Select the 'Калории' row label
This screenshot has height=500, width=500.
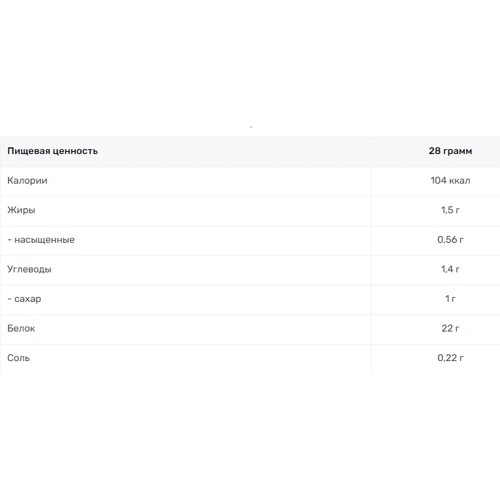pyautogui.click(x=27, y=181)
